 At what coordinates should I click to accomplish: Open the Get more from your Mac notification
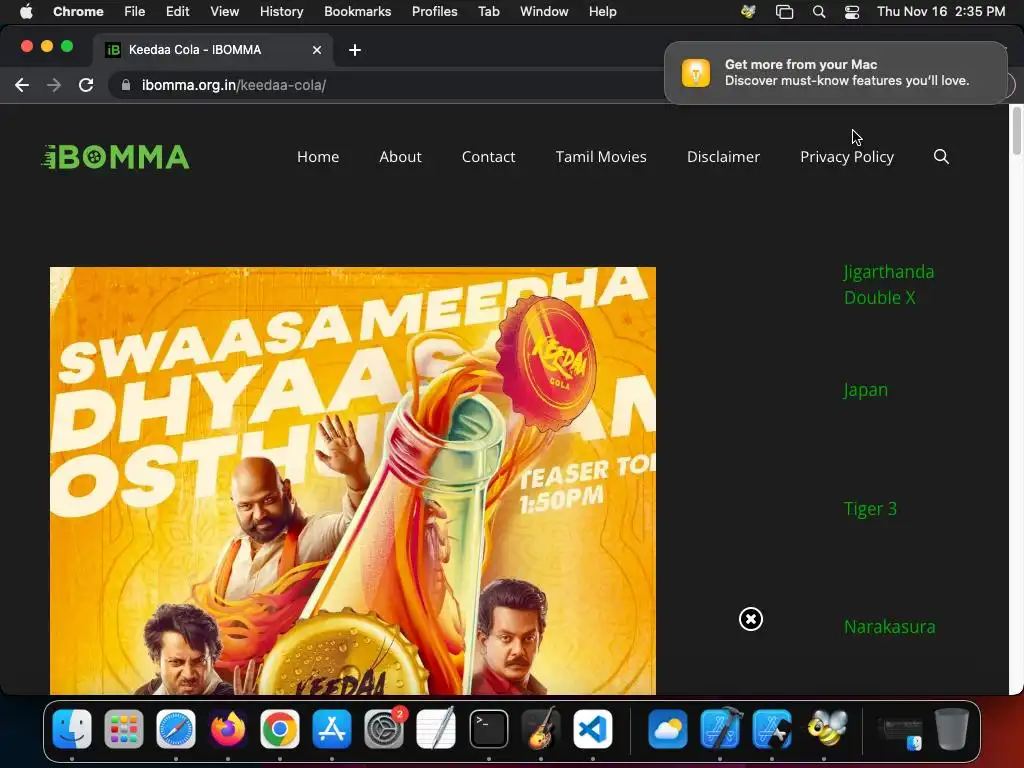836,72
